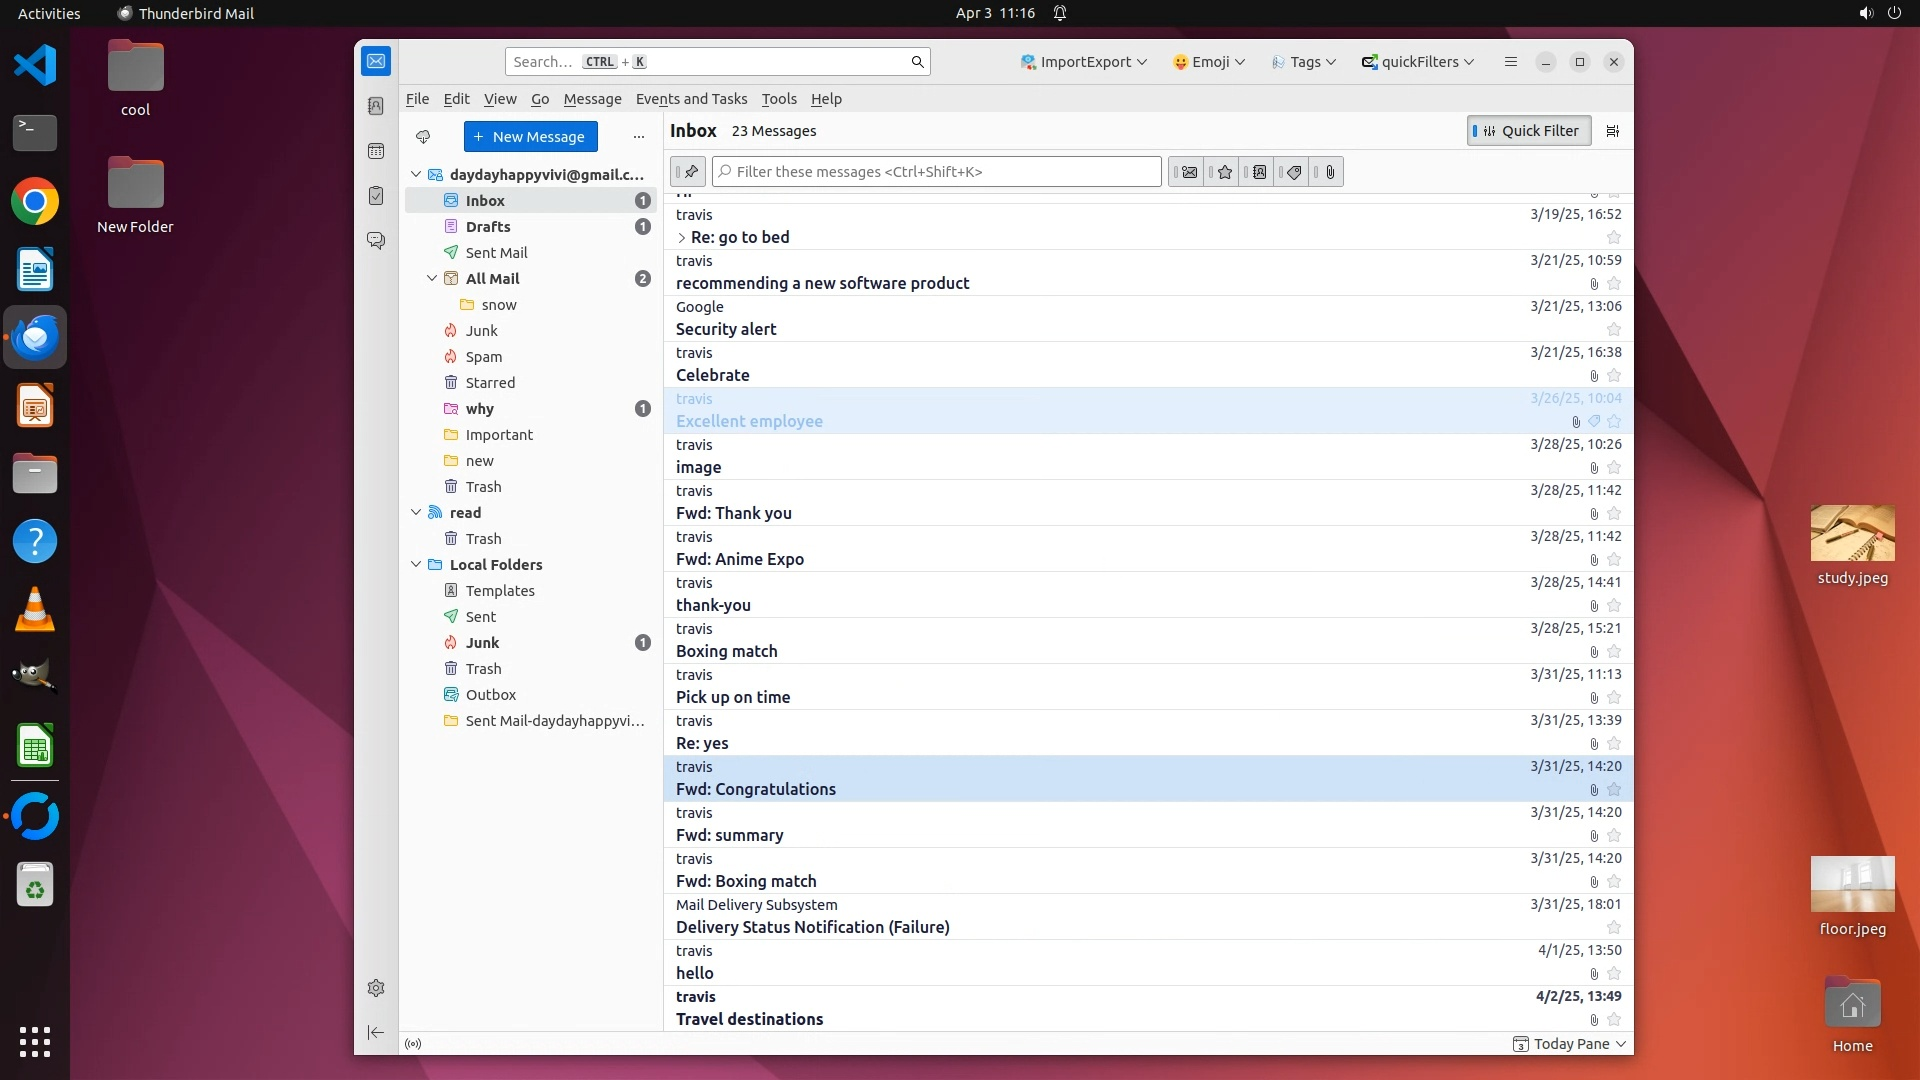Open the Chat space icon
Image resolution: width=1920 pixels, height=1080 pixels.
pyautogui.click(x=376, y=241)
